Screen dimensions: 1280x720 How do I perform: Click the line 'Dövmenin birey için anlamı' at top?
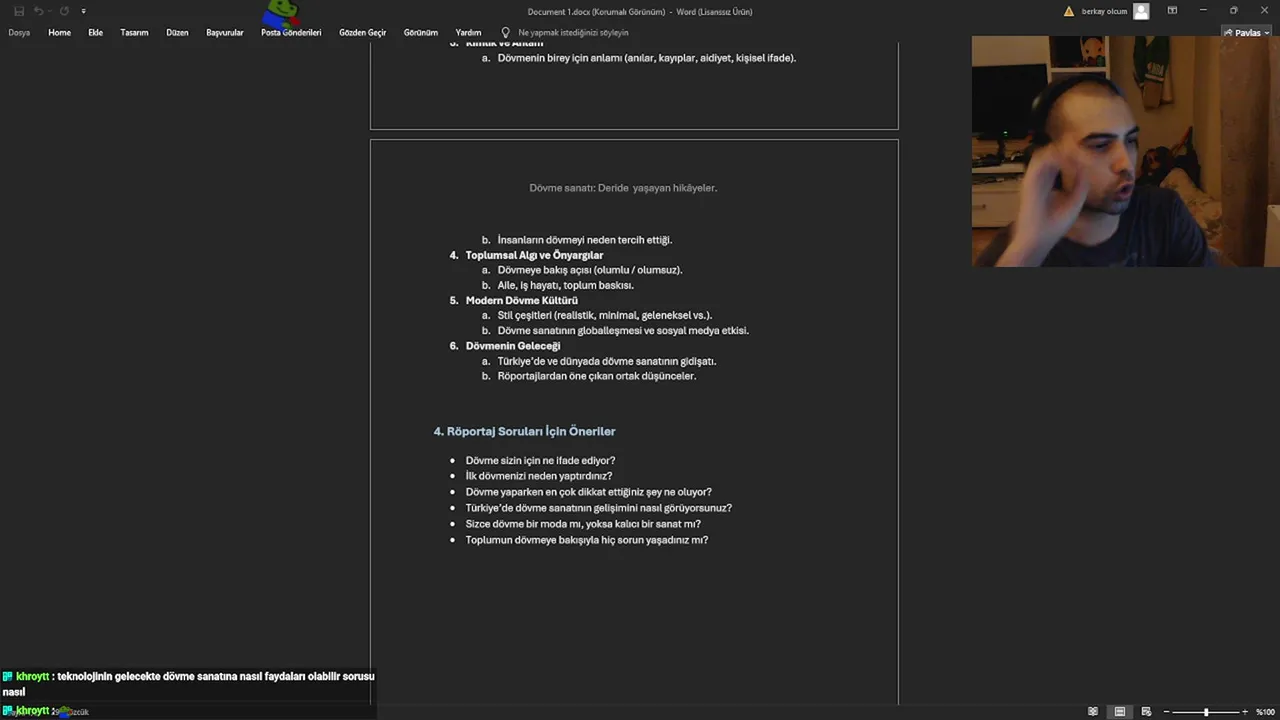click(x=646, y=58)
